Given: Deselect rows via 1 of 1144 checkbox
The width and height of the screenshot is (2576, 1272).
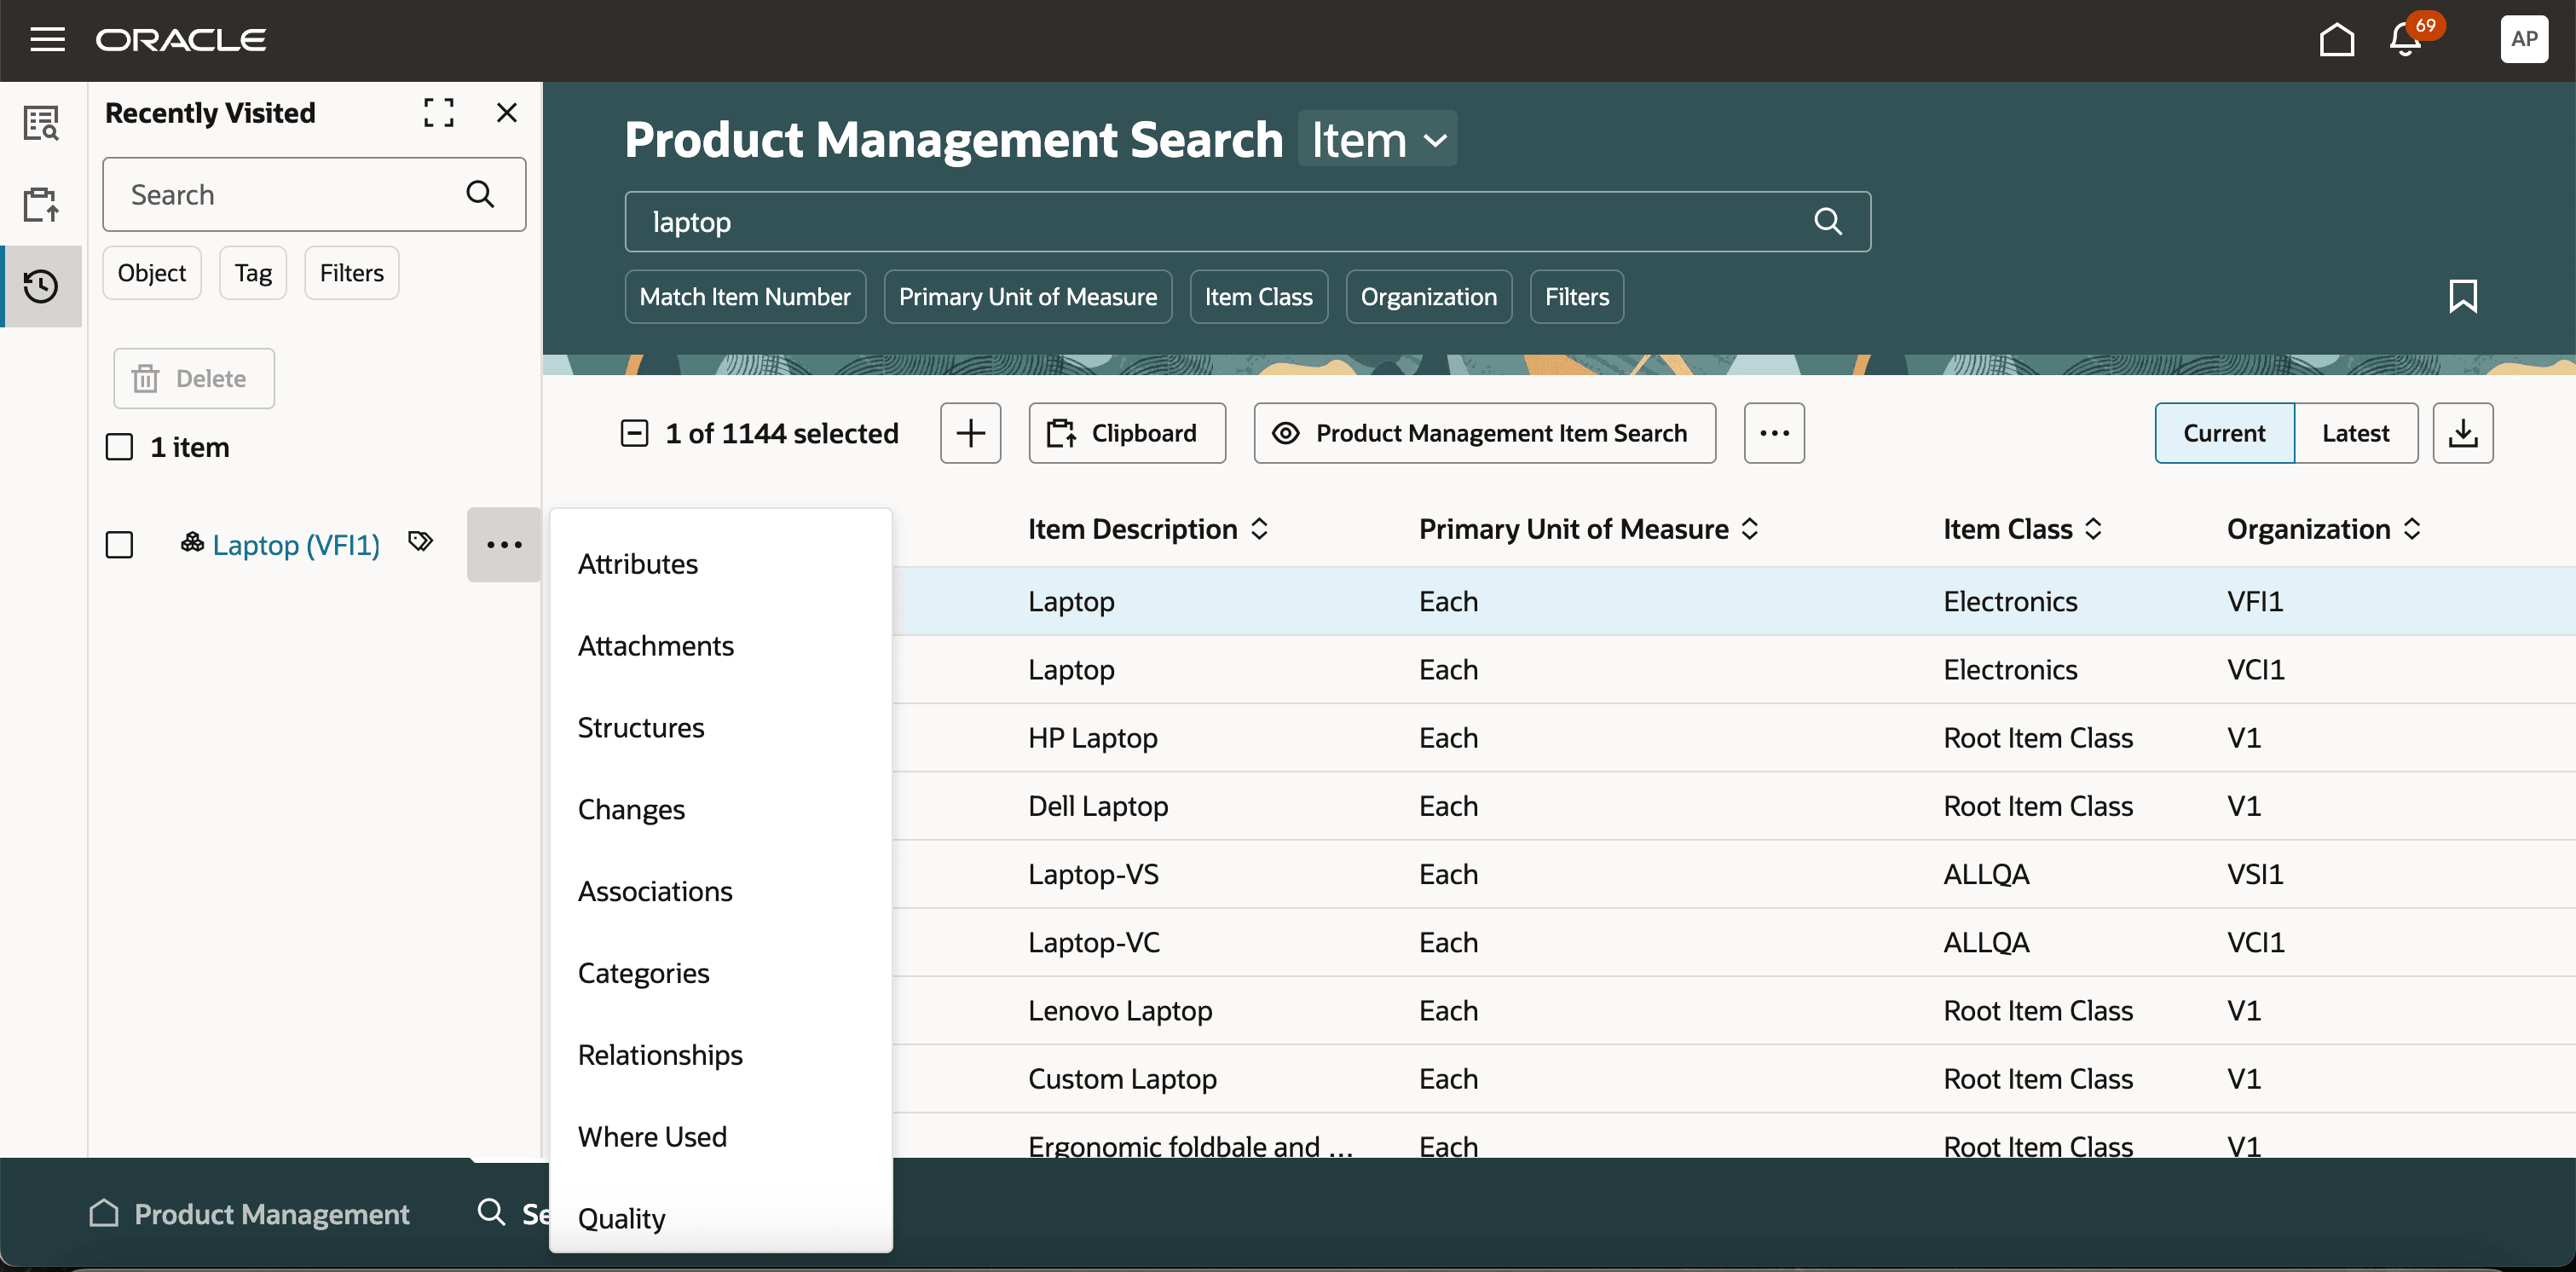Looking at the screenshot, I should point(635,433).
